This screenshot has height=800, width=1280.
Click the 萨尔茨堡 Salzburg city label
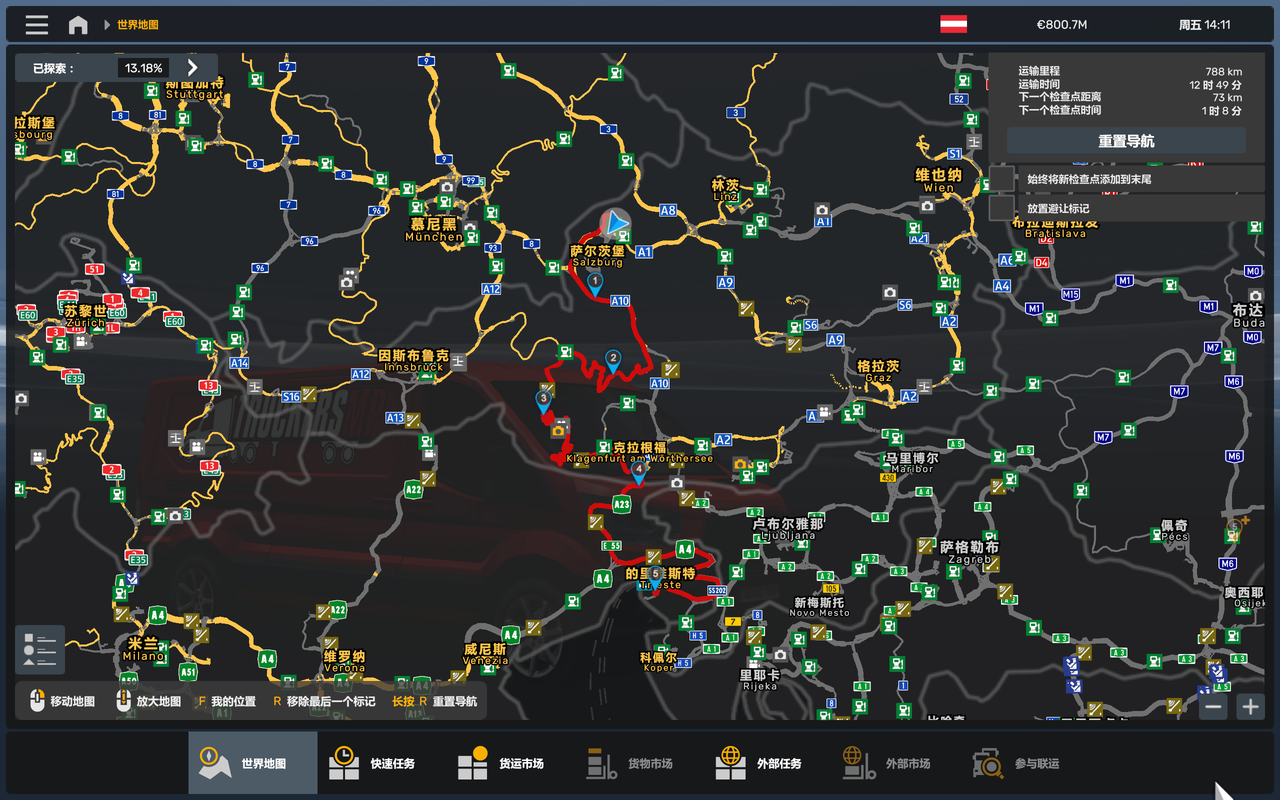[598, 256]
